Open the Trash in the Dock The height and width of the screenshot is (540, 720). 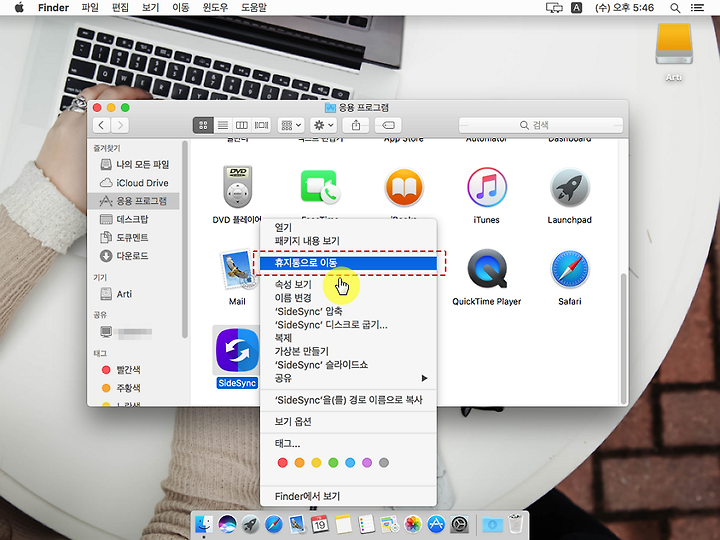pos(515,524)
